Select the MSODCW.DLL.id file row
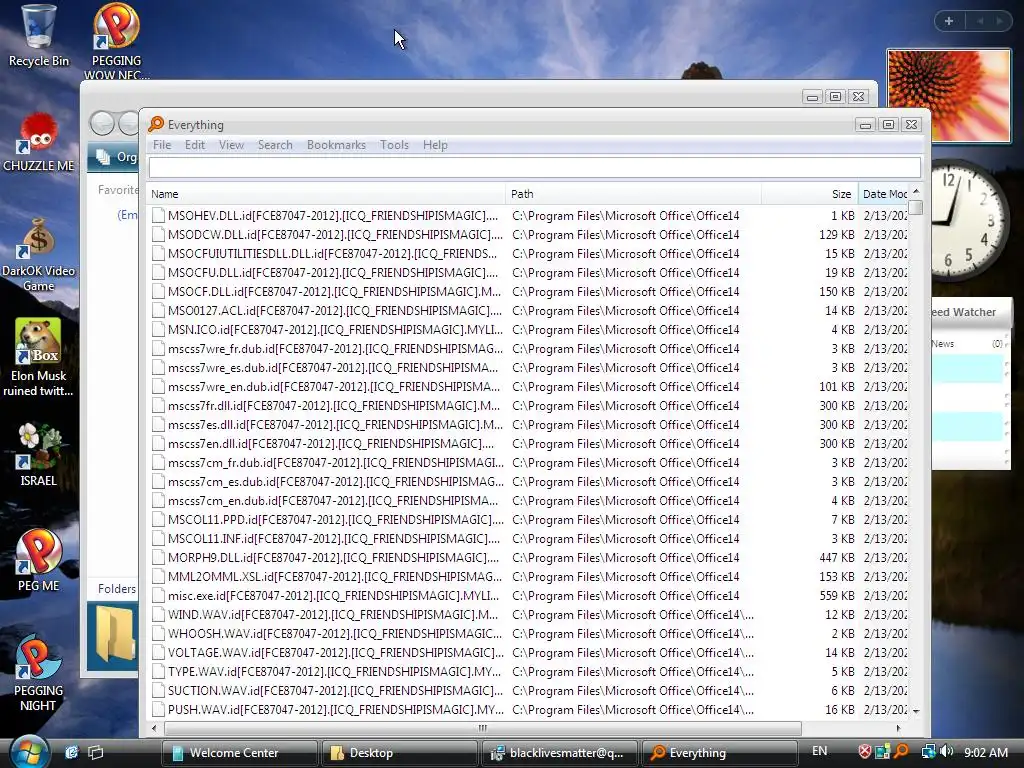Screen dimensions: 1024x768 [x=527, y=234]
